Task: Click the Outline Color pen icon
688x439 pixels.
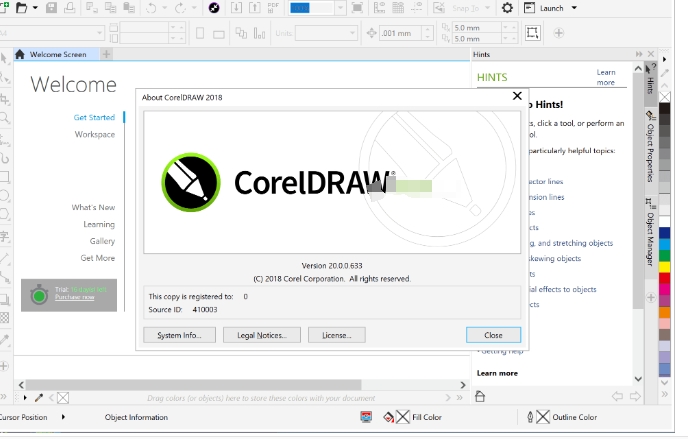Action: click(x=530, y=417)
